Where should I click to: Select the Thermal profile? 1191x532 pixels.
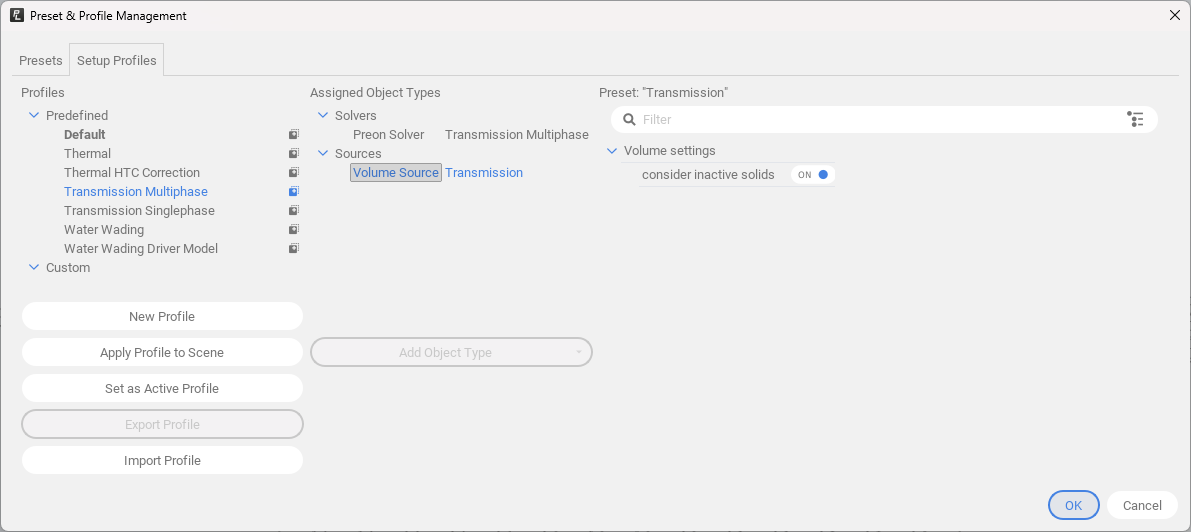point(87,154)
